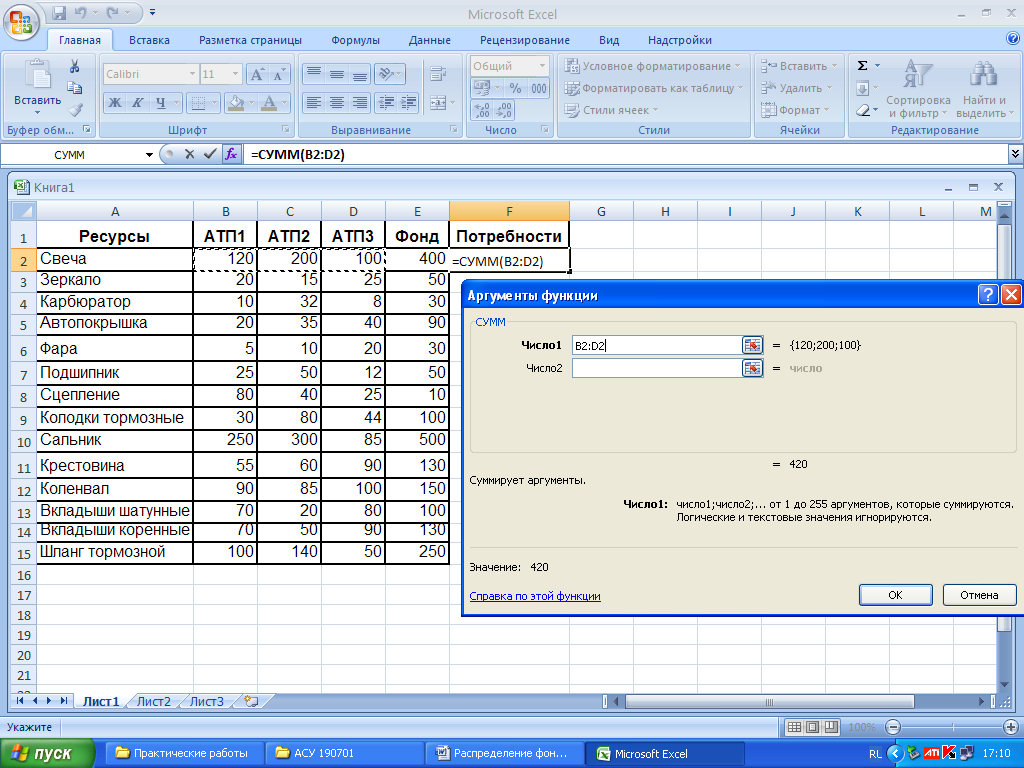
Task: Toggle Underline (Ч) formatting
Action: (161, 103)
